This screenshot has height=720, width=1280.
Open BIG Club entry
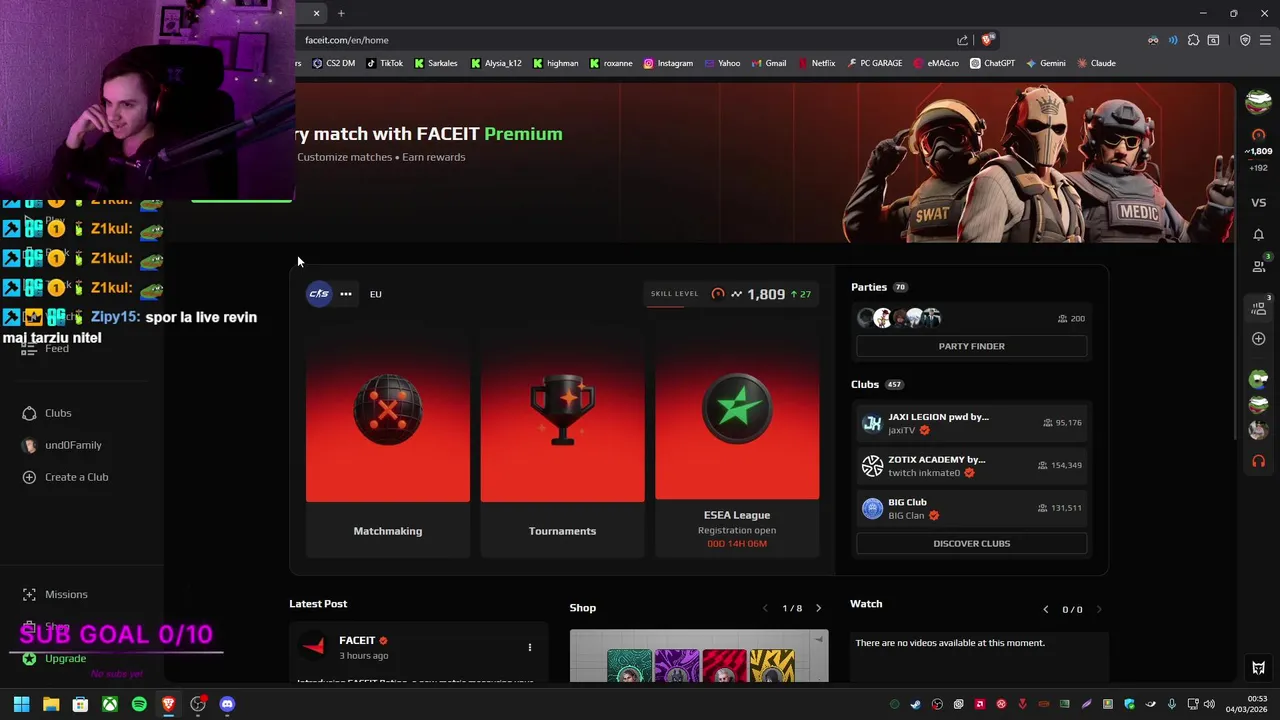971,508
